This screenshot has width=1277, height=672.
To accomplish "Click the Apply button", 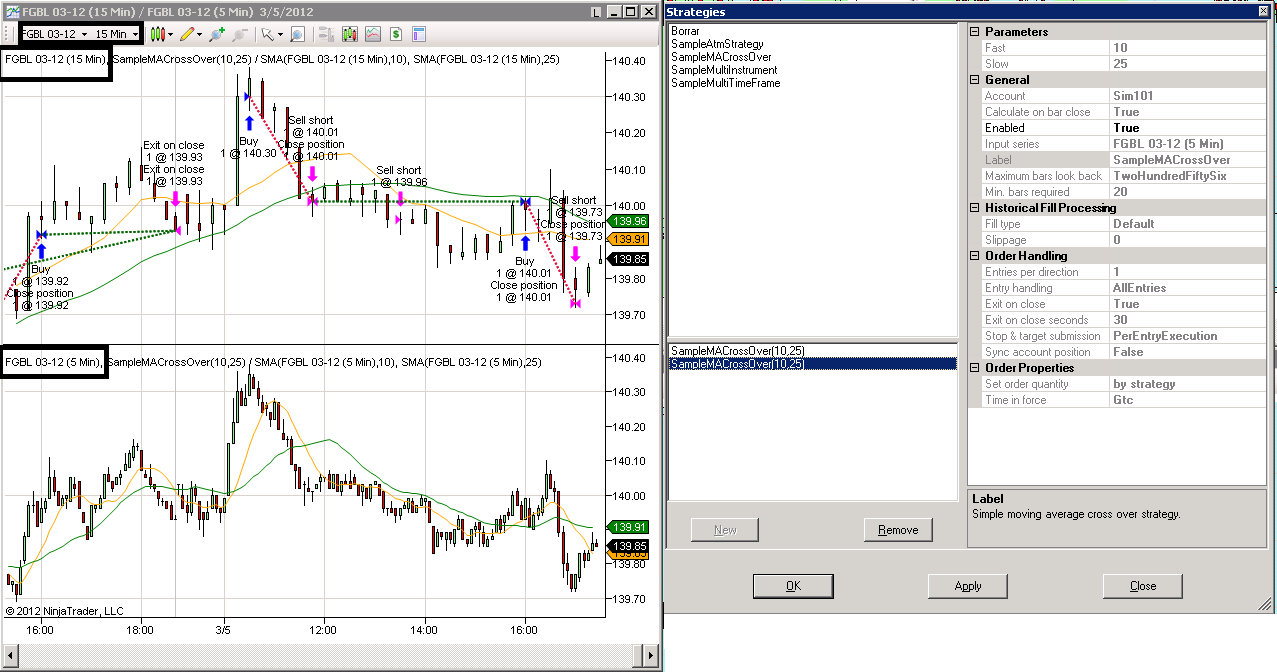I will tap(968, 586).
